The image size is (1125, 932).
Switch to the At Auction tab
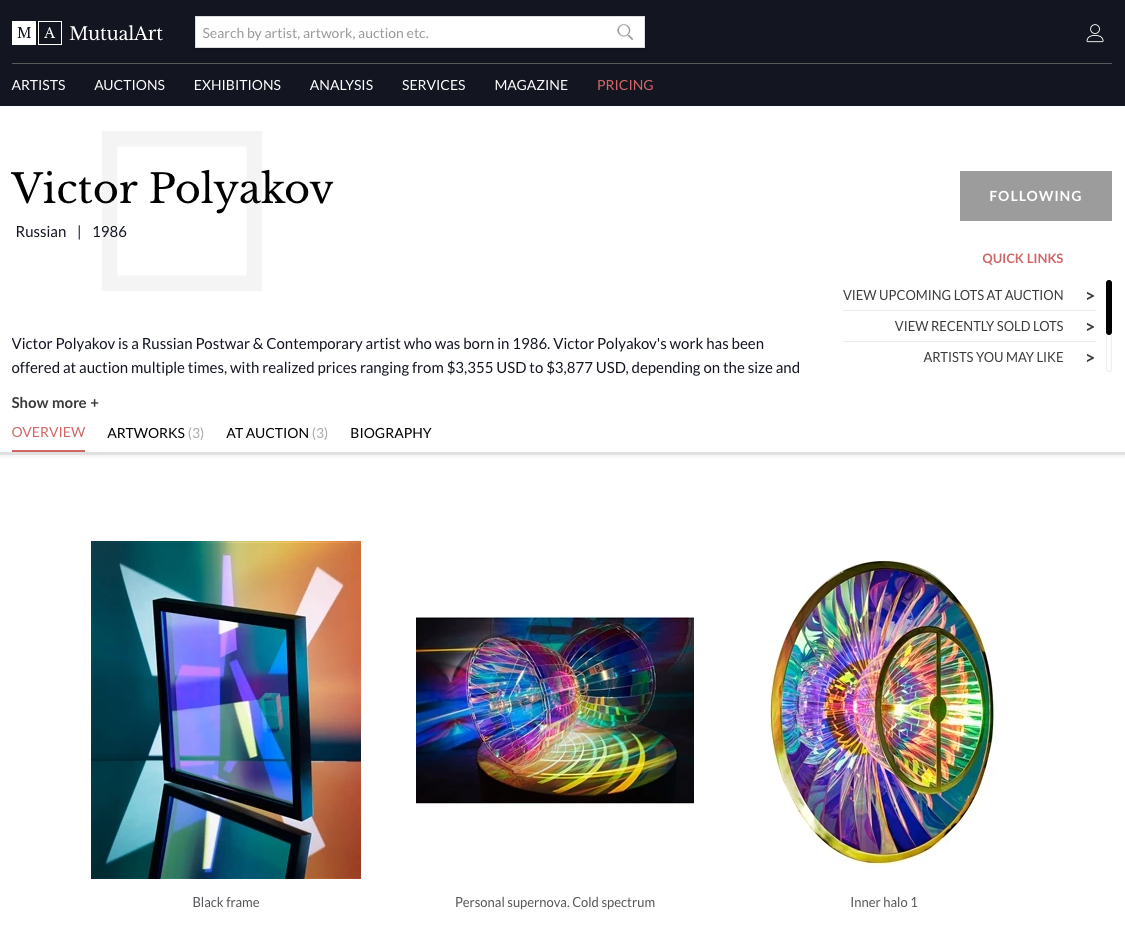pyautogui.click(x=277, y=433)
